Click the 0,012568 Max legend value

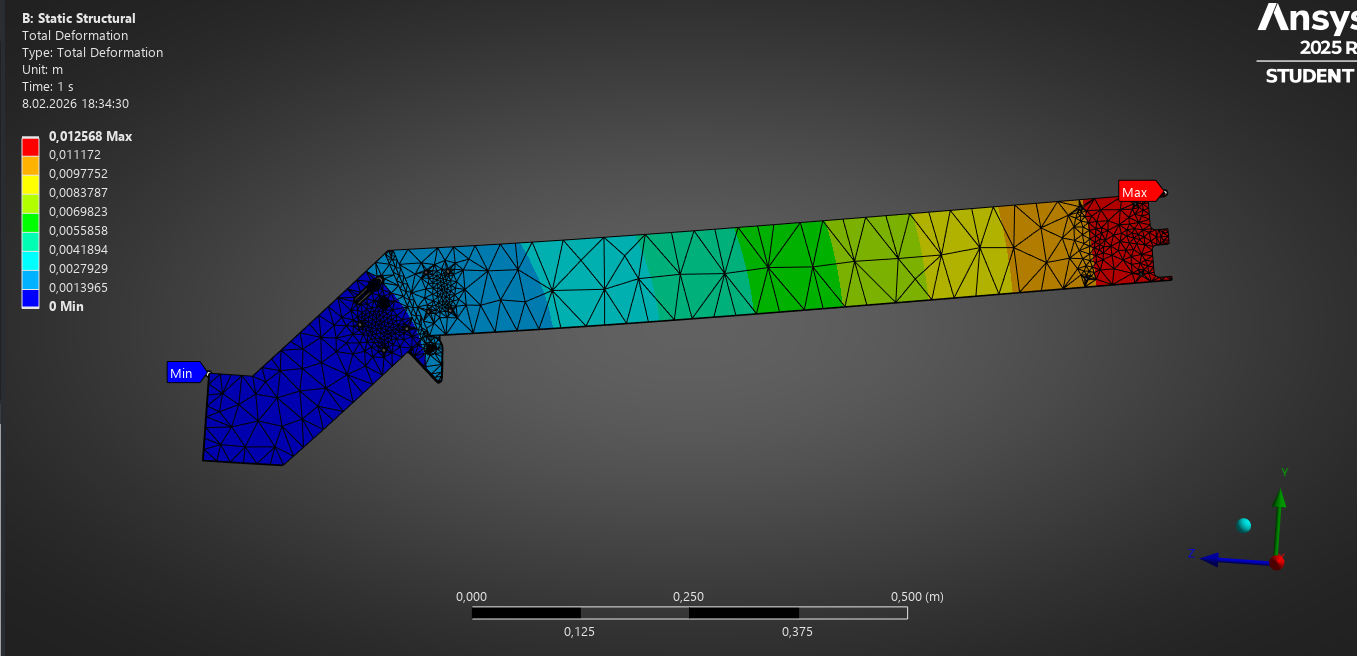coord(90,137)
